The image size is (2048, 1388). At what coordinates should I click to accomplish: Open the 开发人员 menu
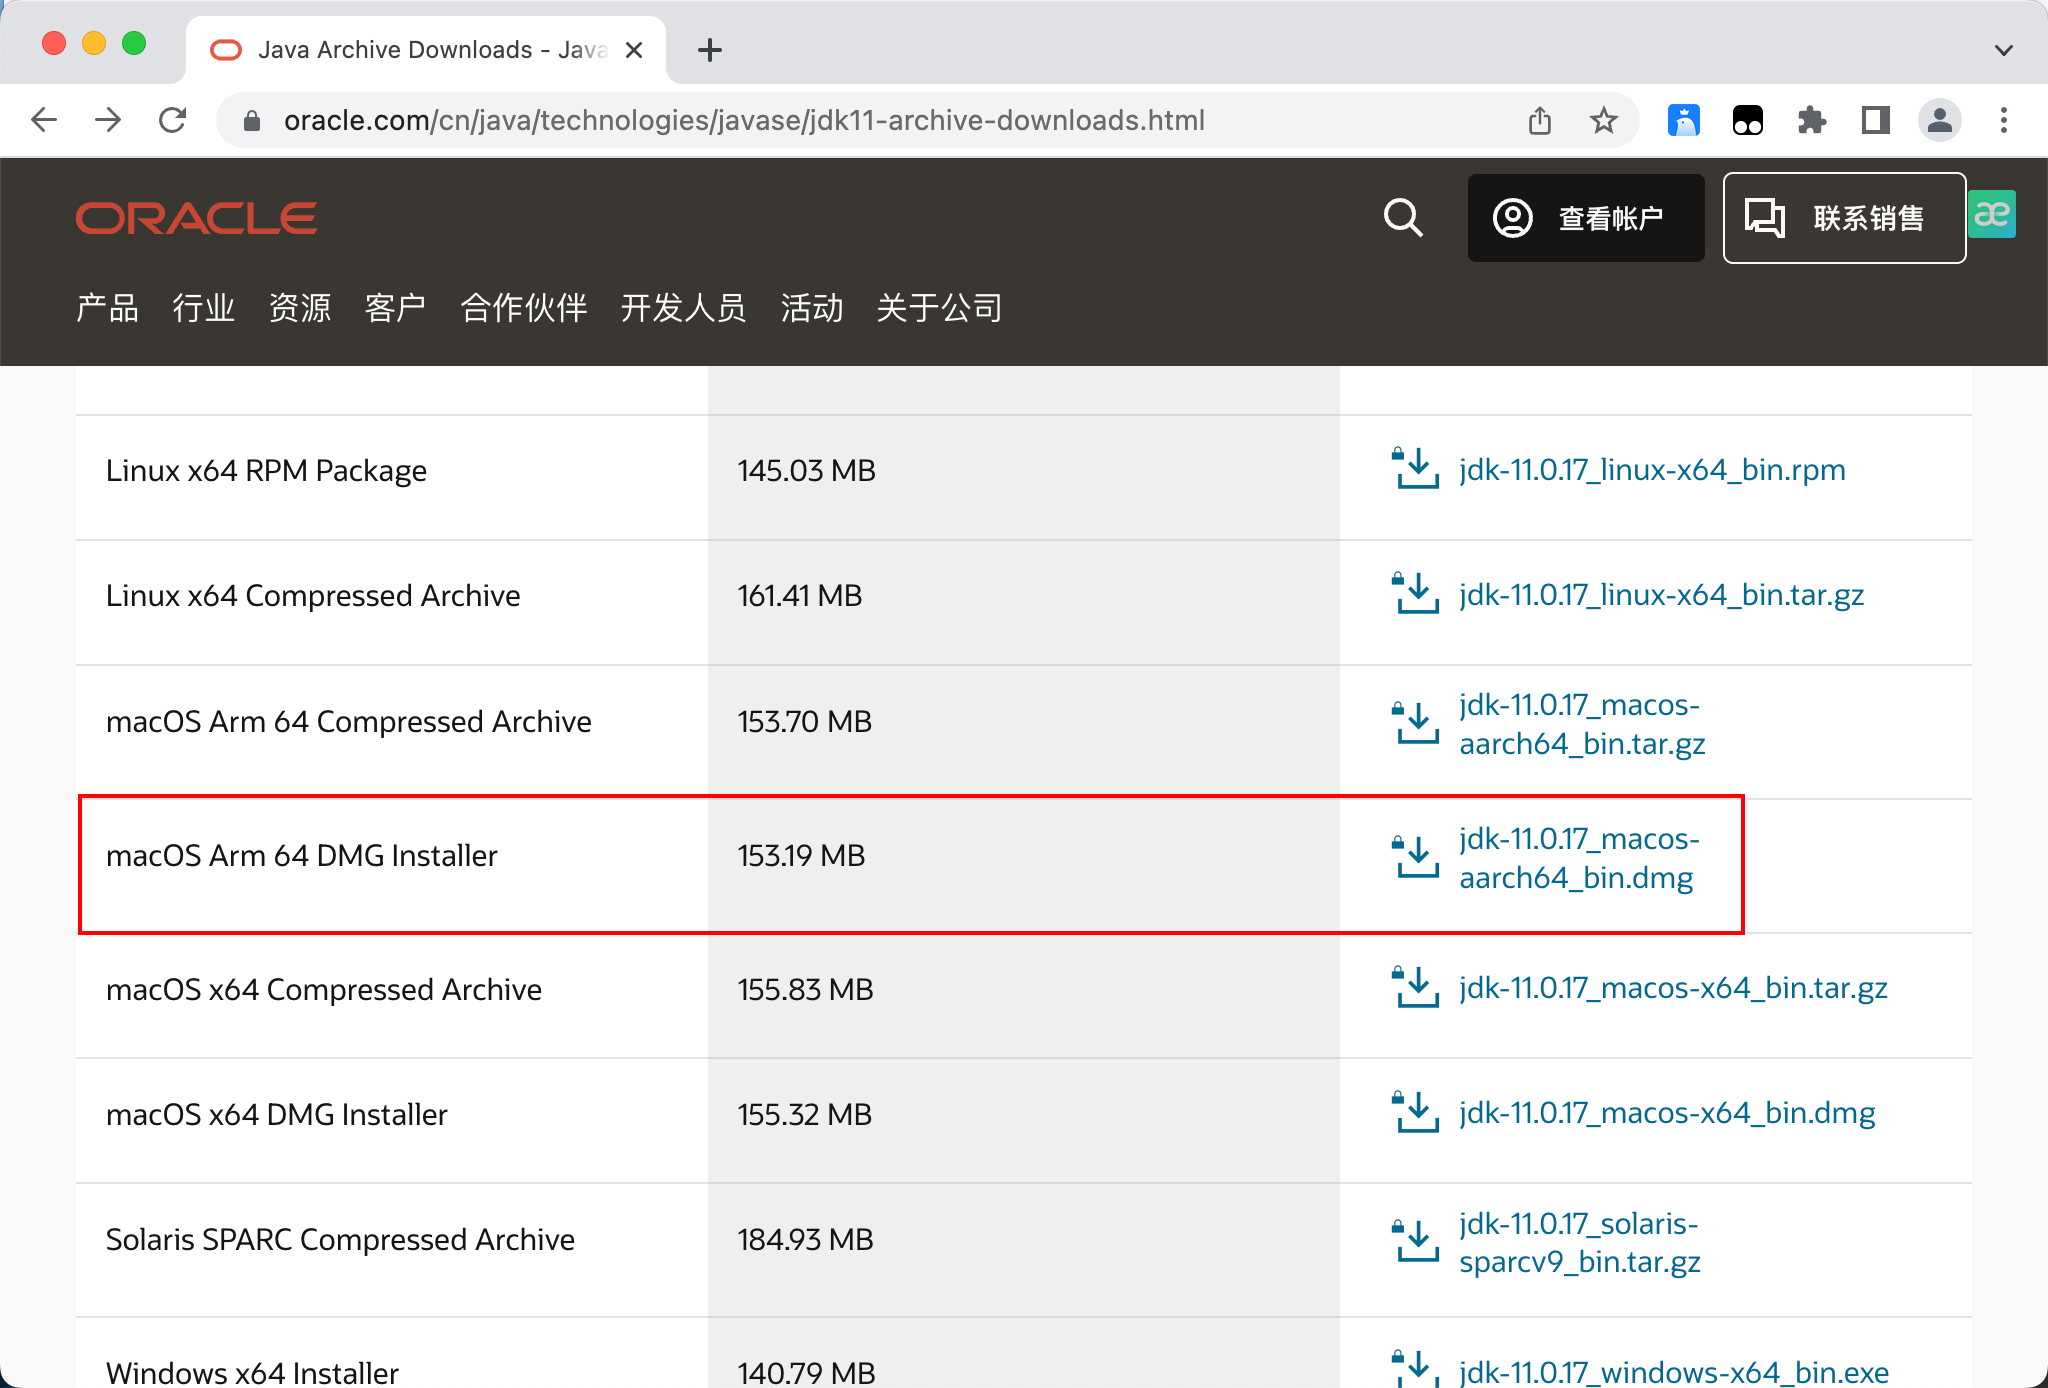(x=684, y=308)
